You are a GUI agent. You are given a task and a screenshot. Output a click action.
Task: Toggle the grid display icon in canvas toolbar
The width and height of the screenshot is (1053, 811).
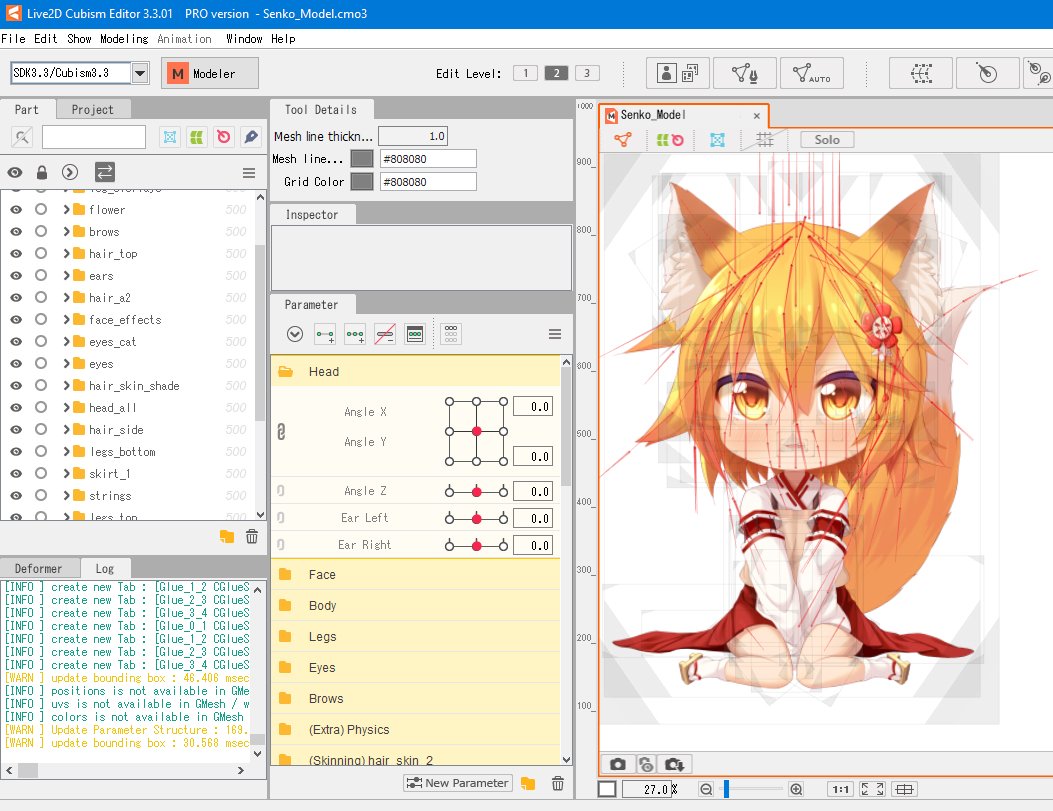764,140
